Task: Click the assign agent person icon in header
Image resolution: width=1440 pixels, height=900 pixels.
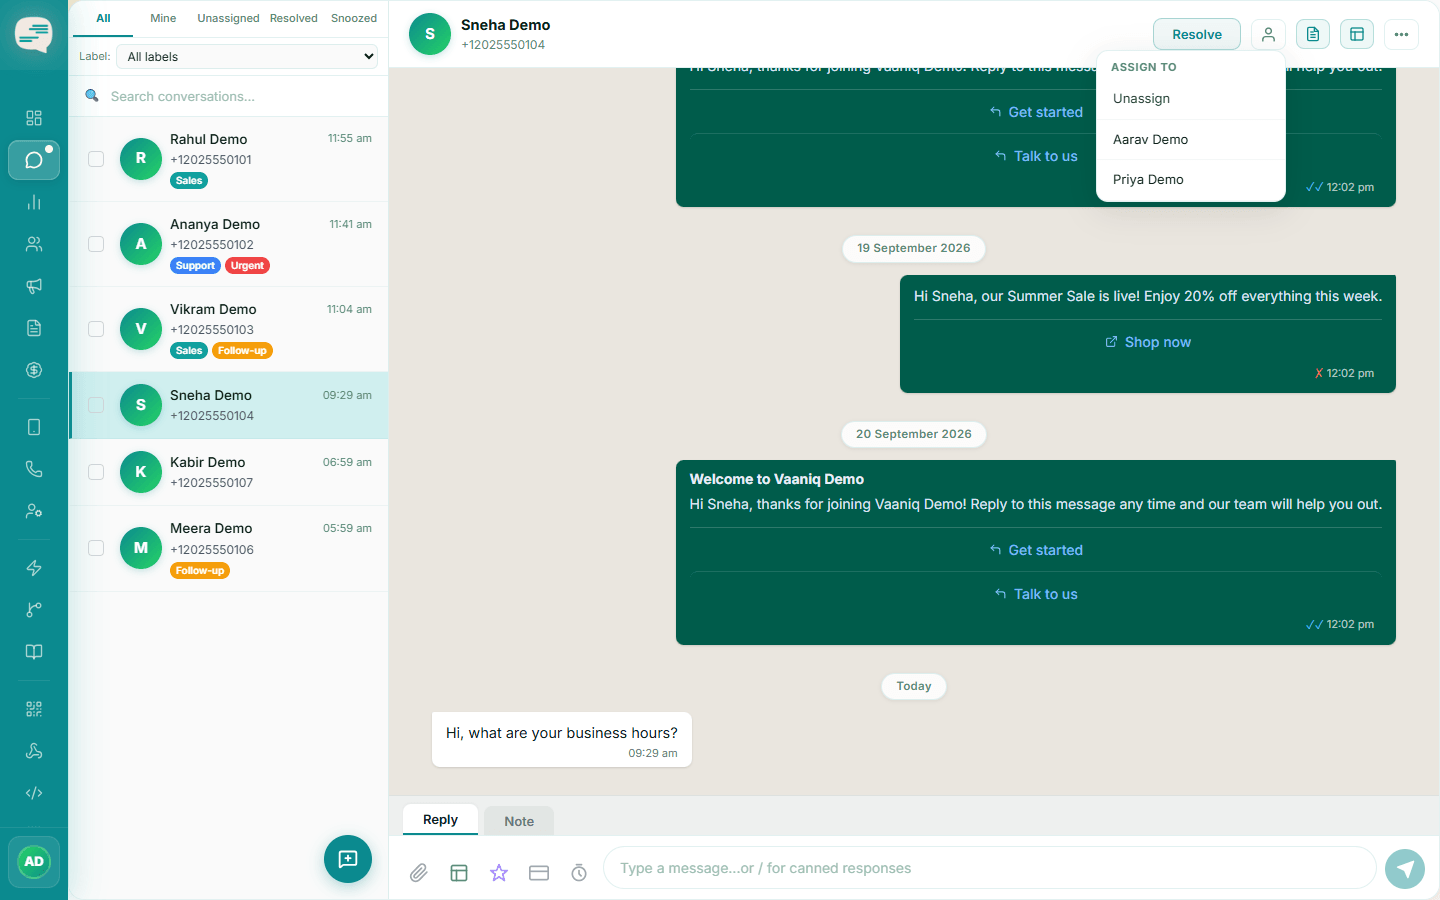Action: coord(1268,34)
